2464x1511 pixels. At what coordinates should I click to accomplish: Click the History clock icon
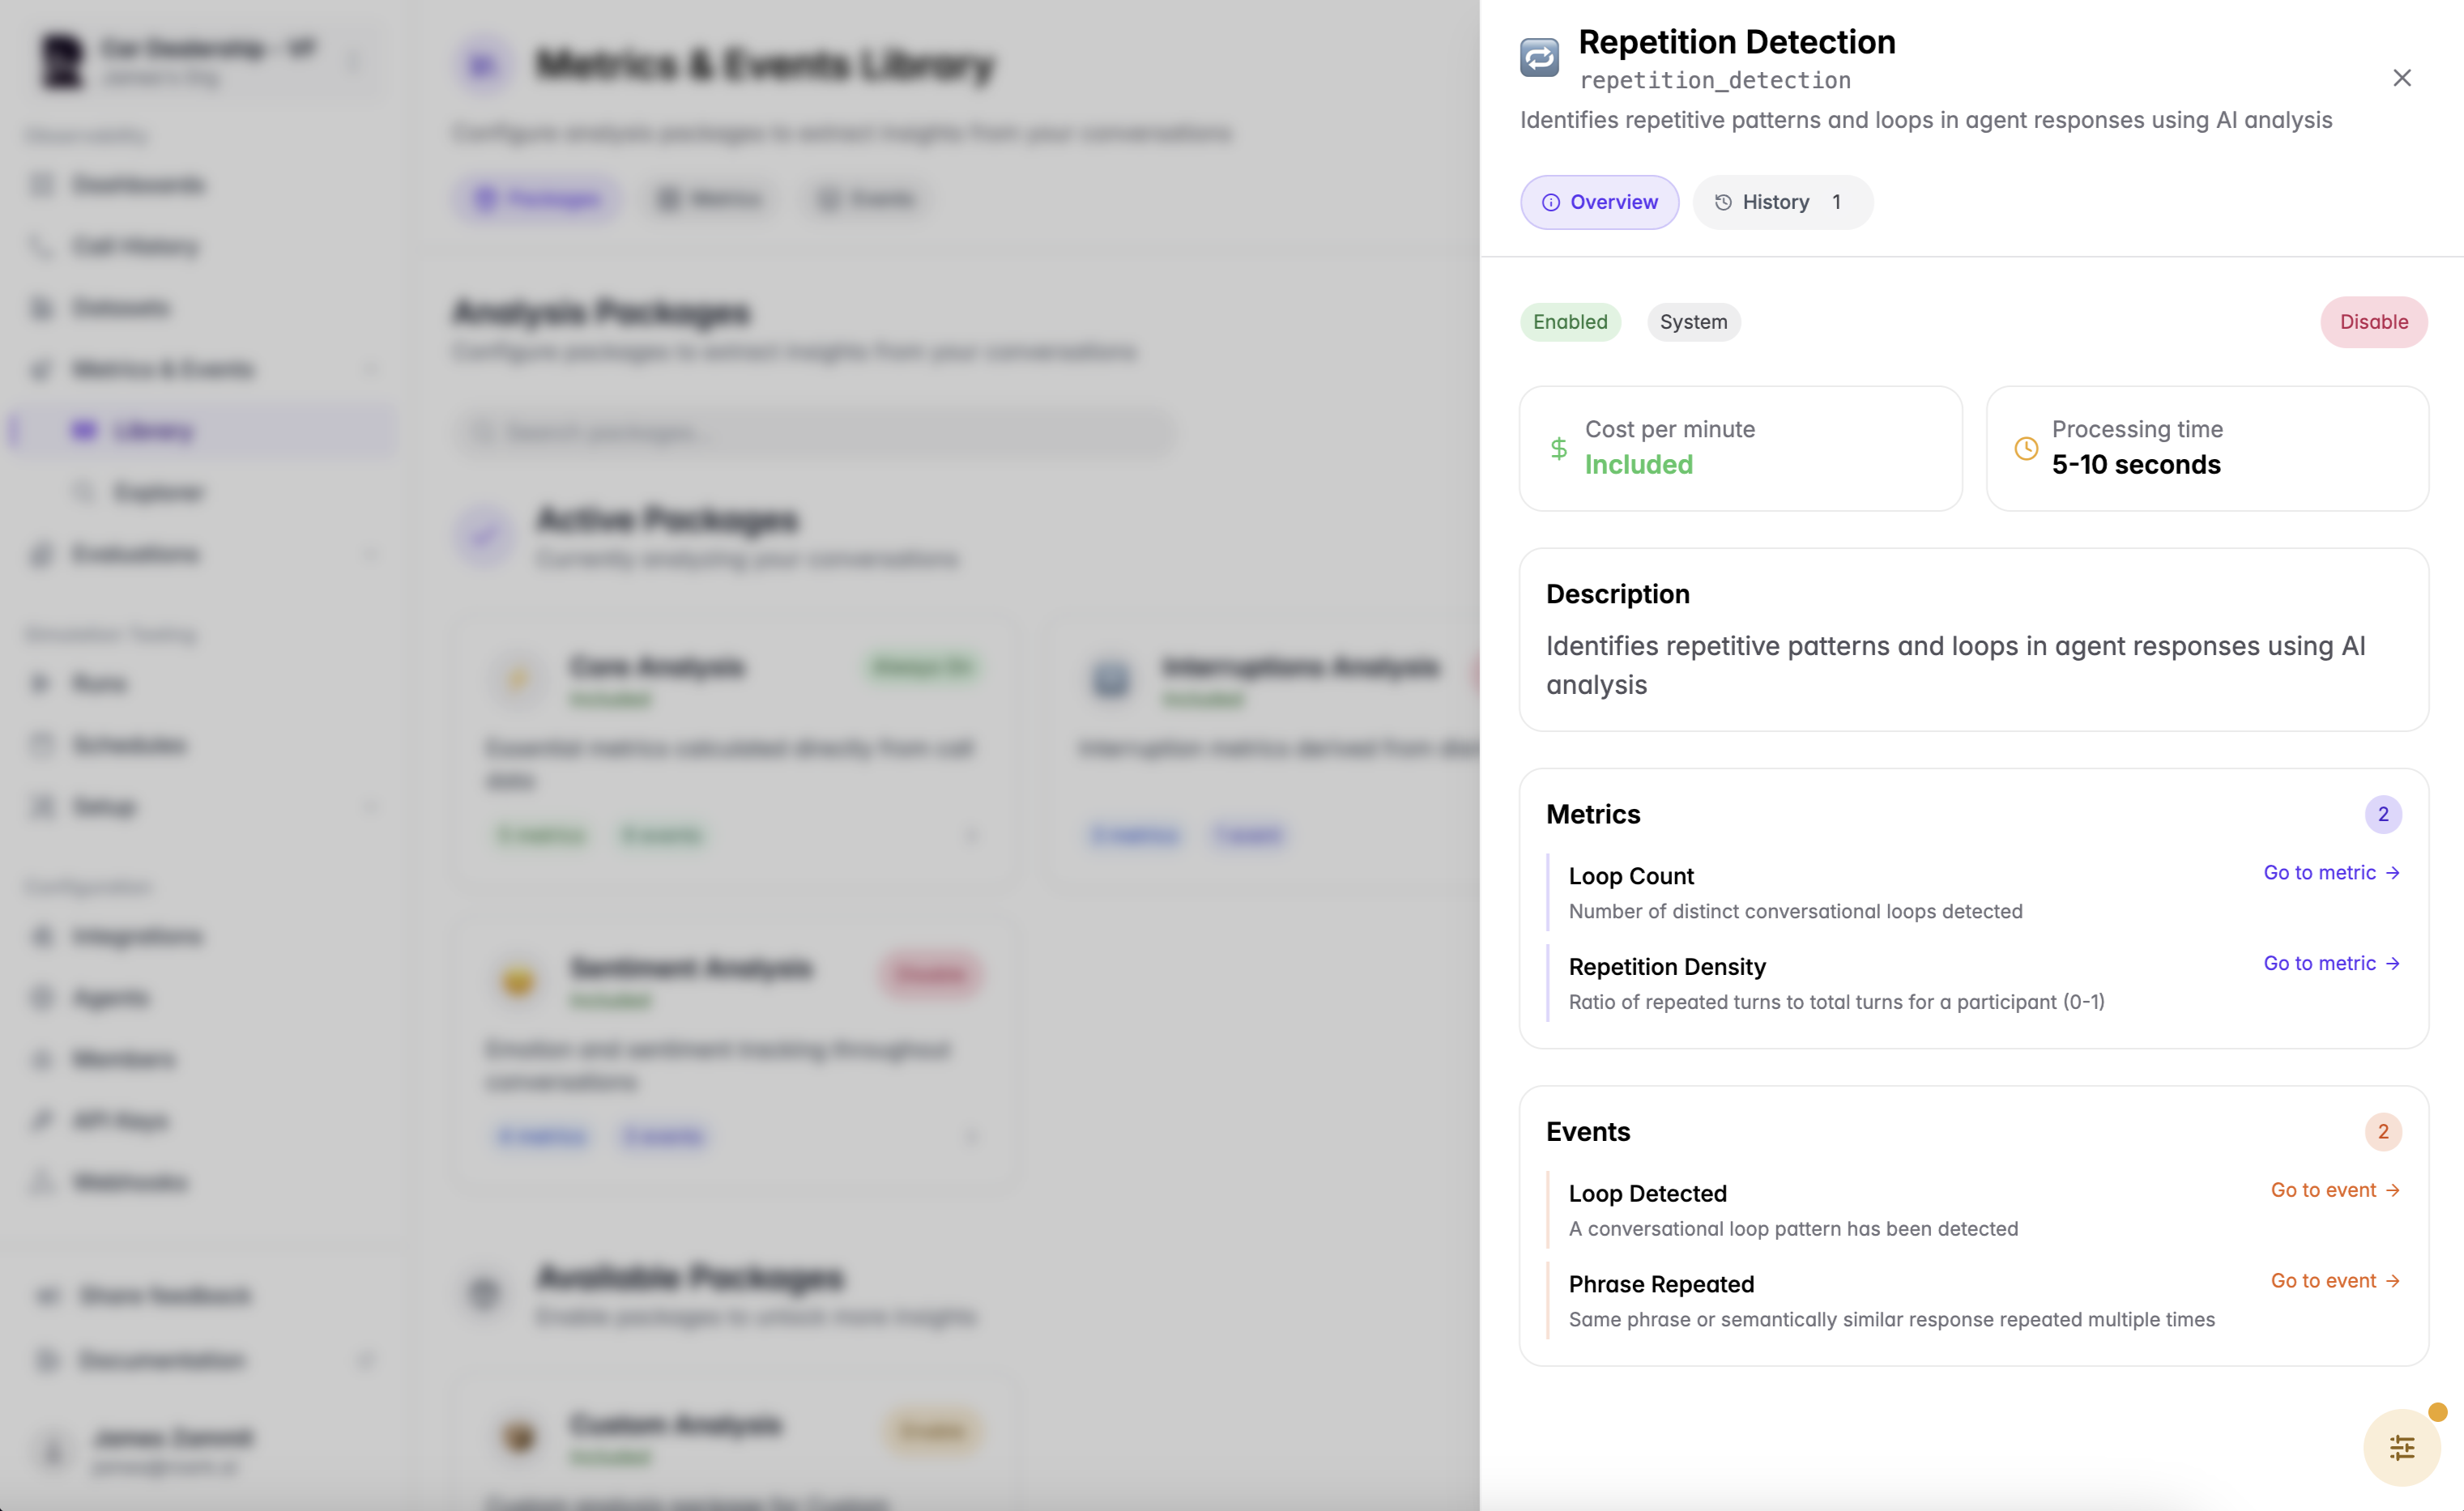1723,203
